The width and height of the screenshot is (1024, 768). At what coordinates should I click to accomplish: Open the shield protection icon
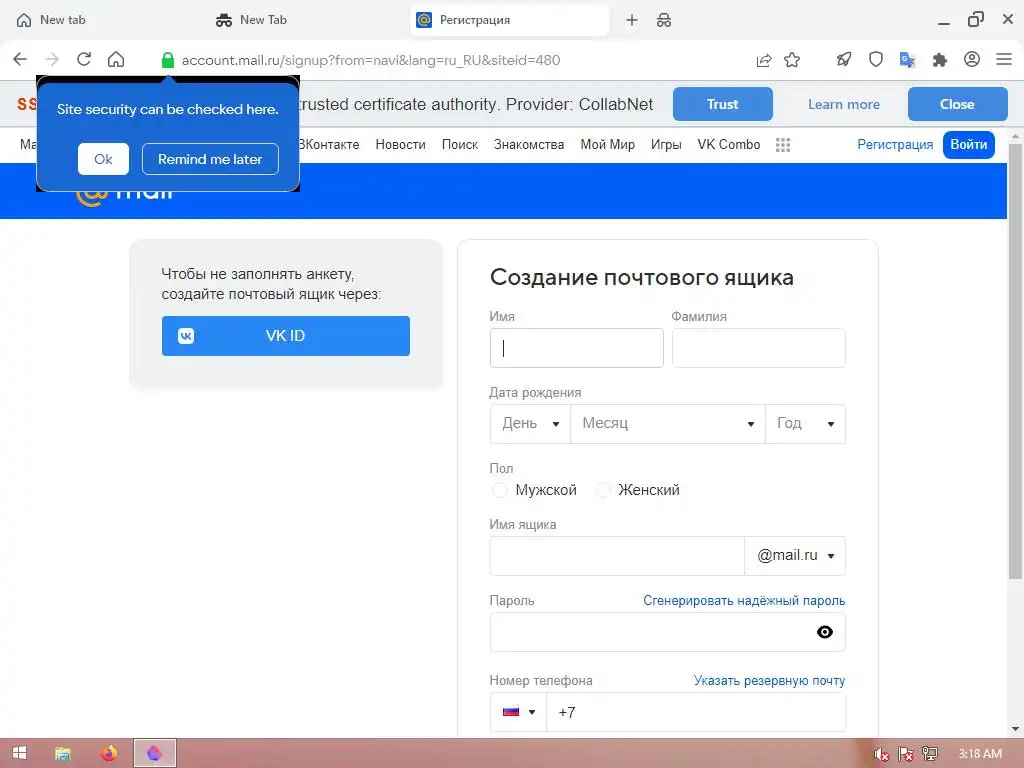pos(876,60)
